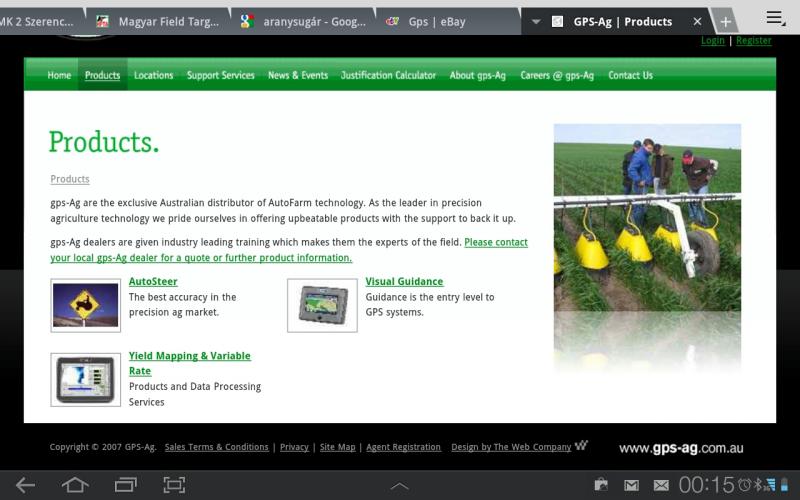800x500 pixels.
Task: Open the Support Services menu item
Action: click(220, 75)
